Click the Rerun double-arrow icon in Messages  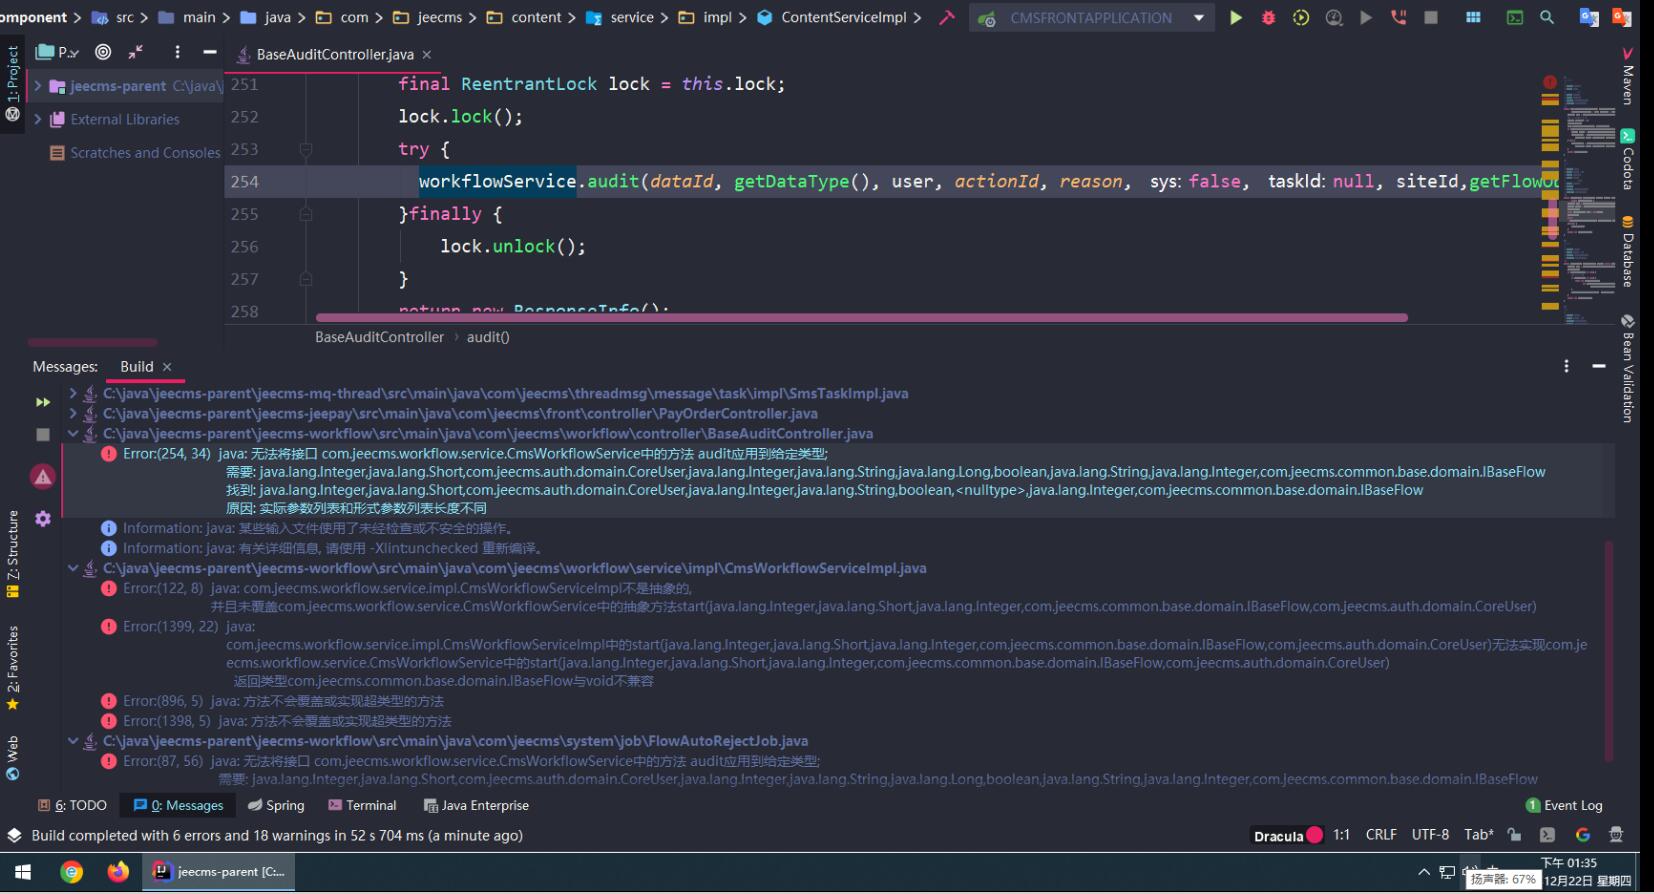pyautogui.click(x=43, y=402)
